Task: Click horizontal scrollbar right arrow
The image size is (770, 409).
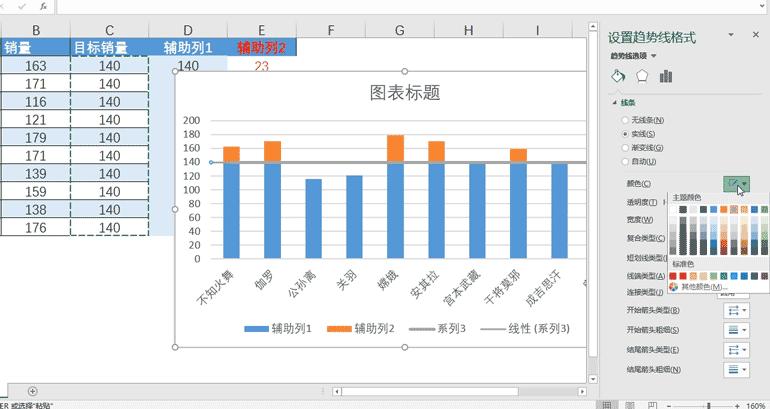Action: coord(582,391)
